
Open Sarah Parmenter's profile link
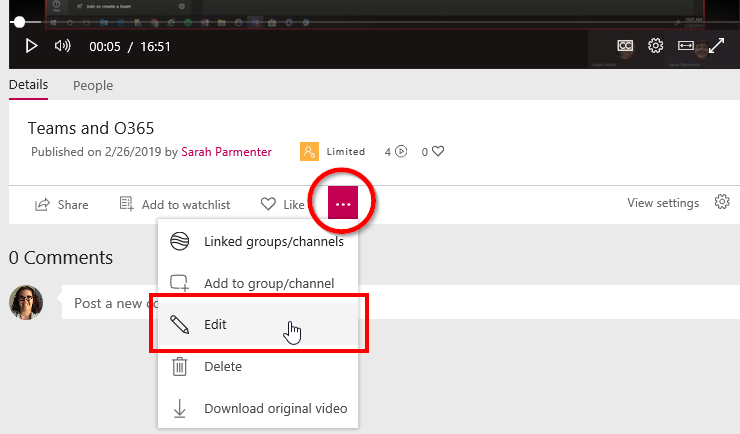pyautogui.click(x=227, y=152)
